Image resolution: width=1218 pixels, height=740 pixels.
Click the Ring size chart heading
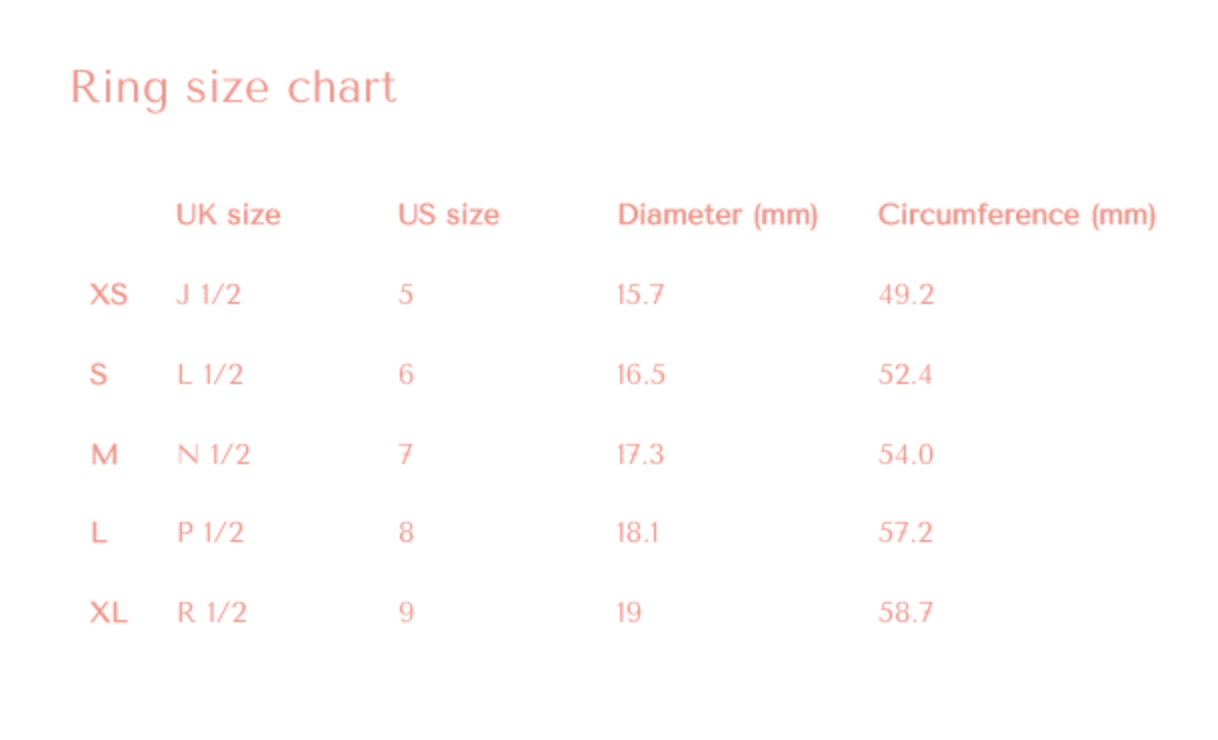(x=233, y=88)
